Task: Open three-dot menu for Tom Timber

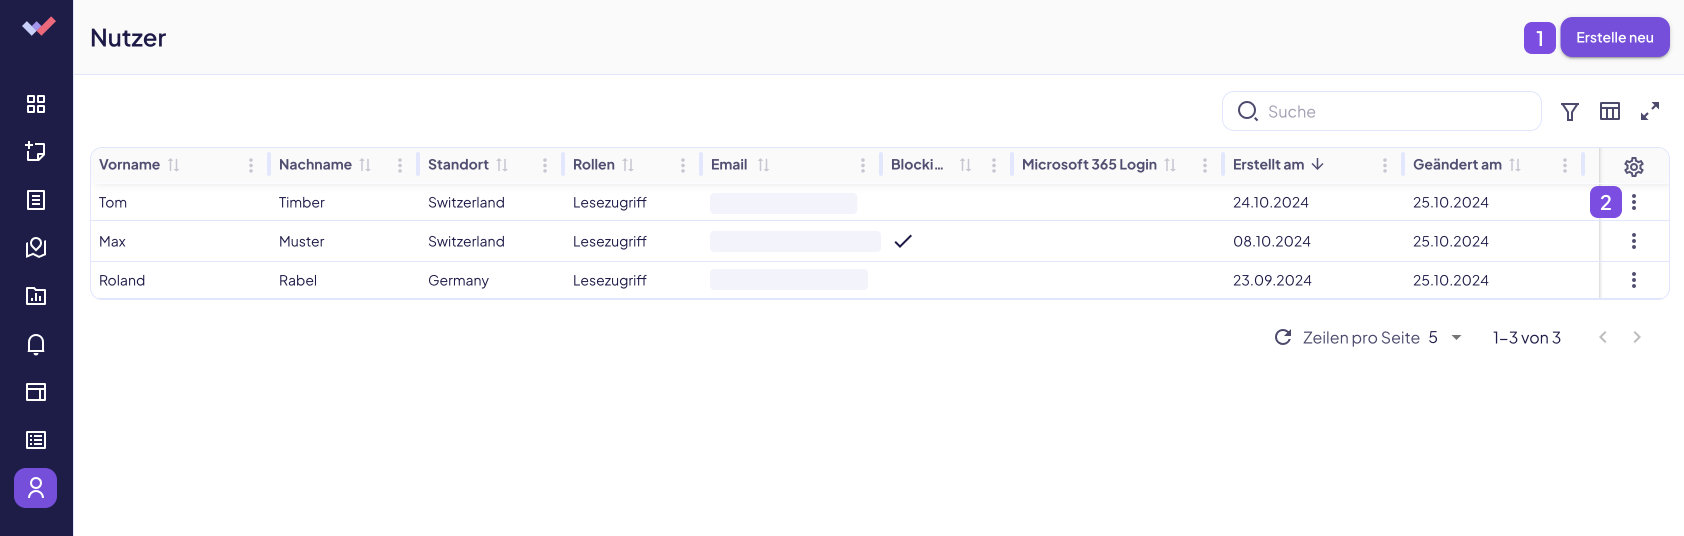Action: [x=1634, y=202]
